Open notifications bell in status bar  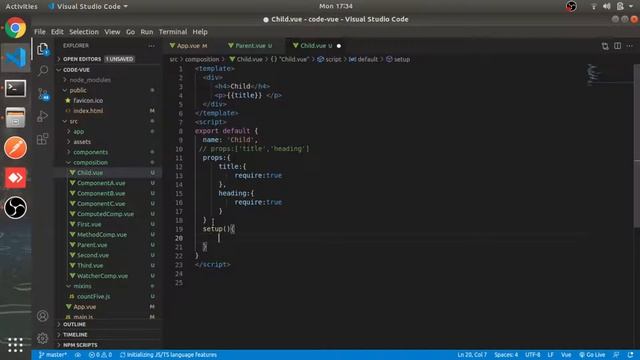(631, 355)
